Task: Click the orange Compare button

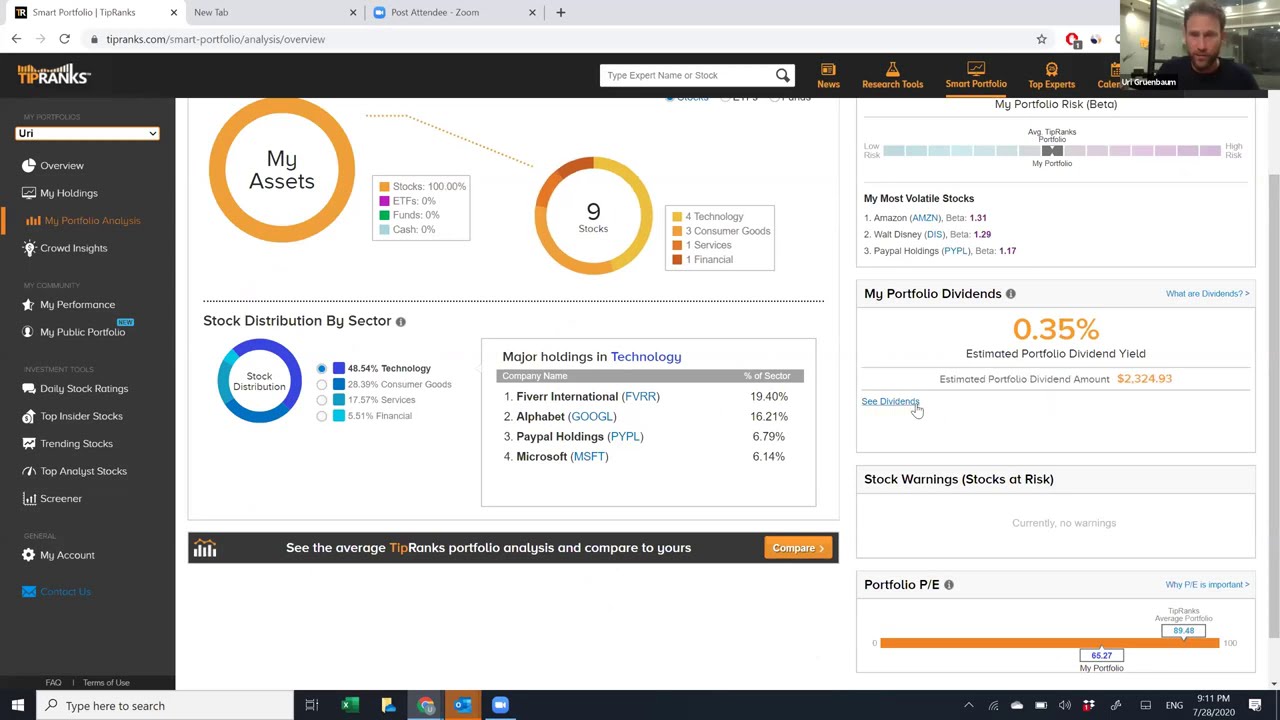Action: [x=798, y=548]
